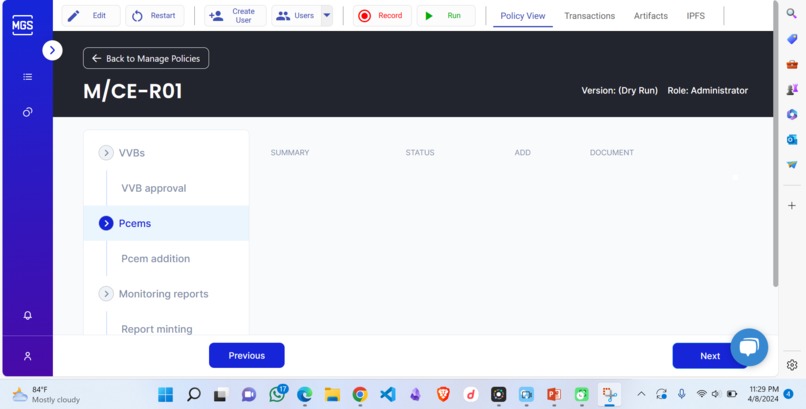Click Version (Dry Run) label
The height and width of the screenshot is (409, 806).
pyautogui.click(x=619, y=90)
